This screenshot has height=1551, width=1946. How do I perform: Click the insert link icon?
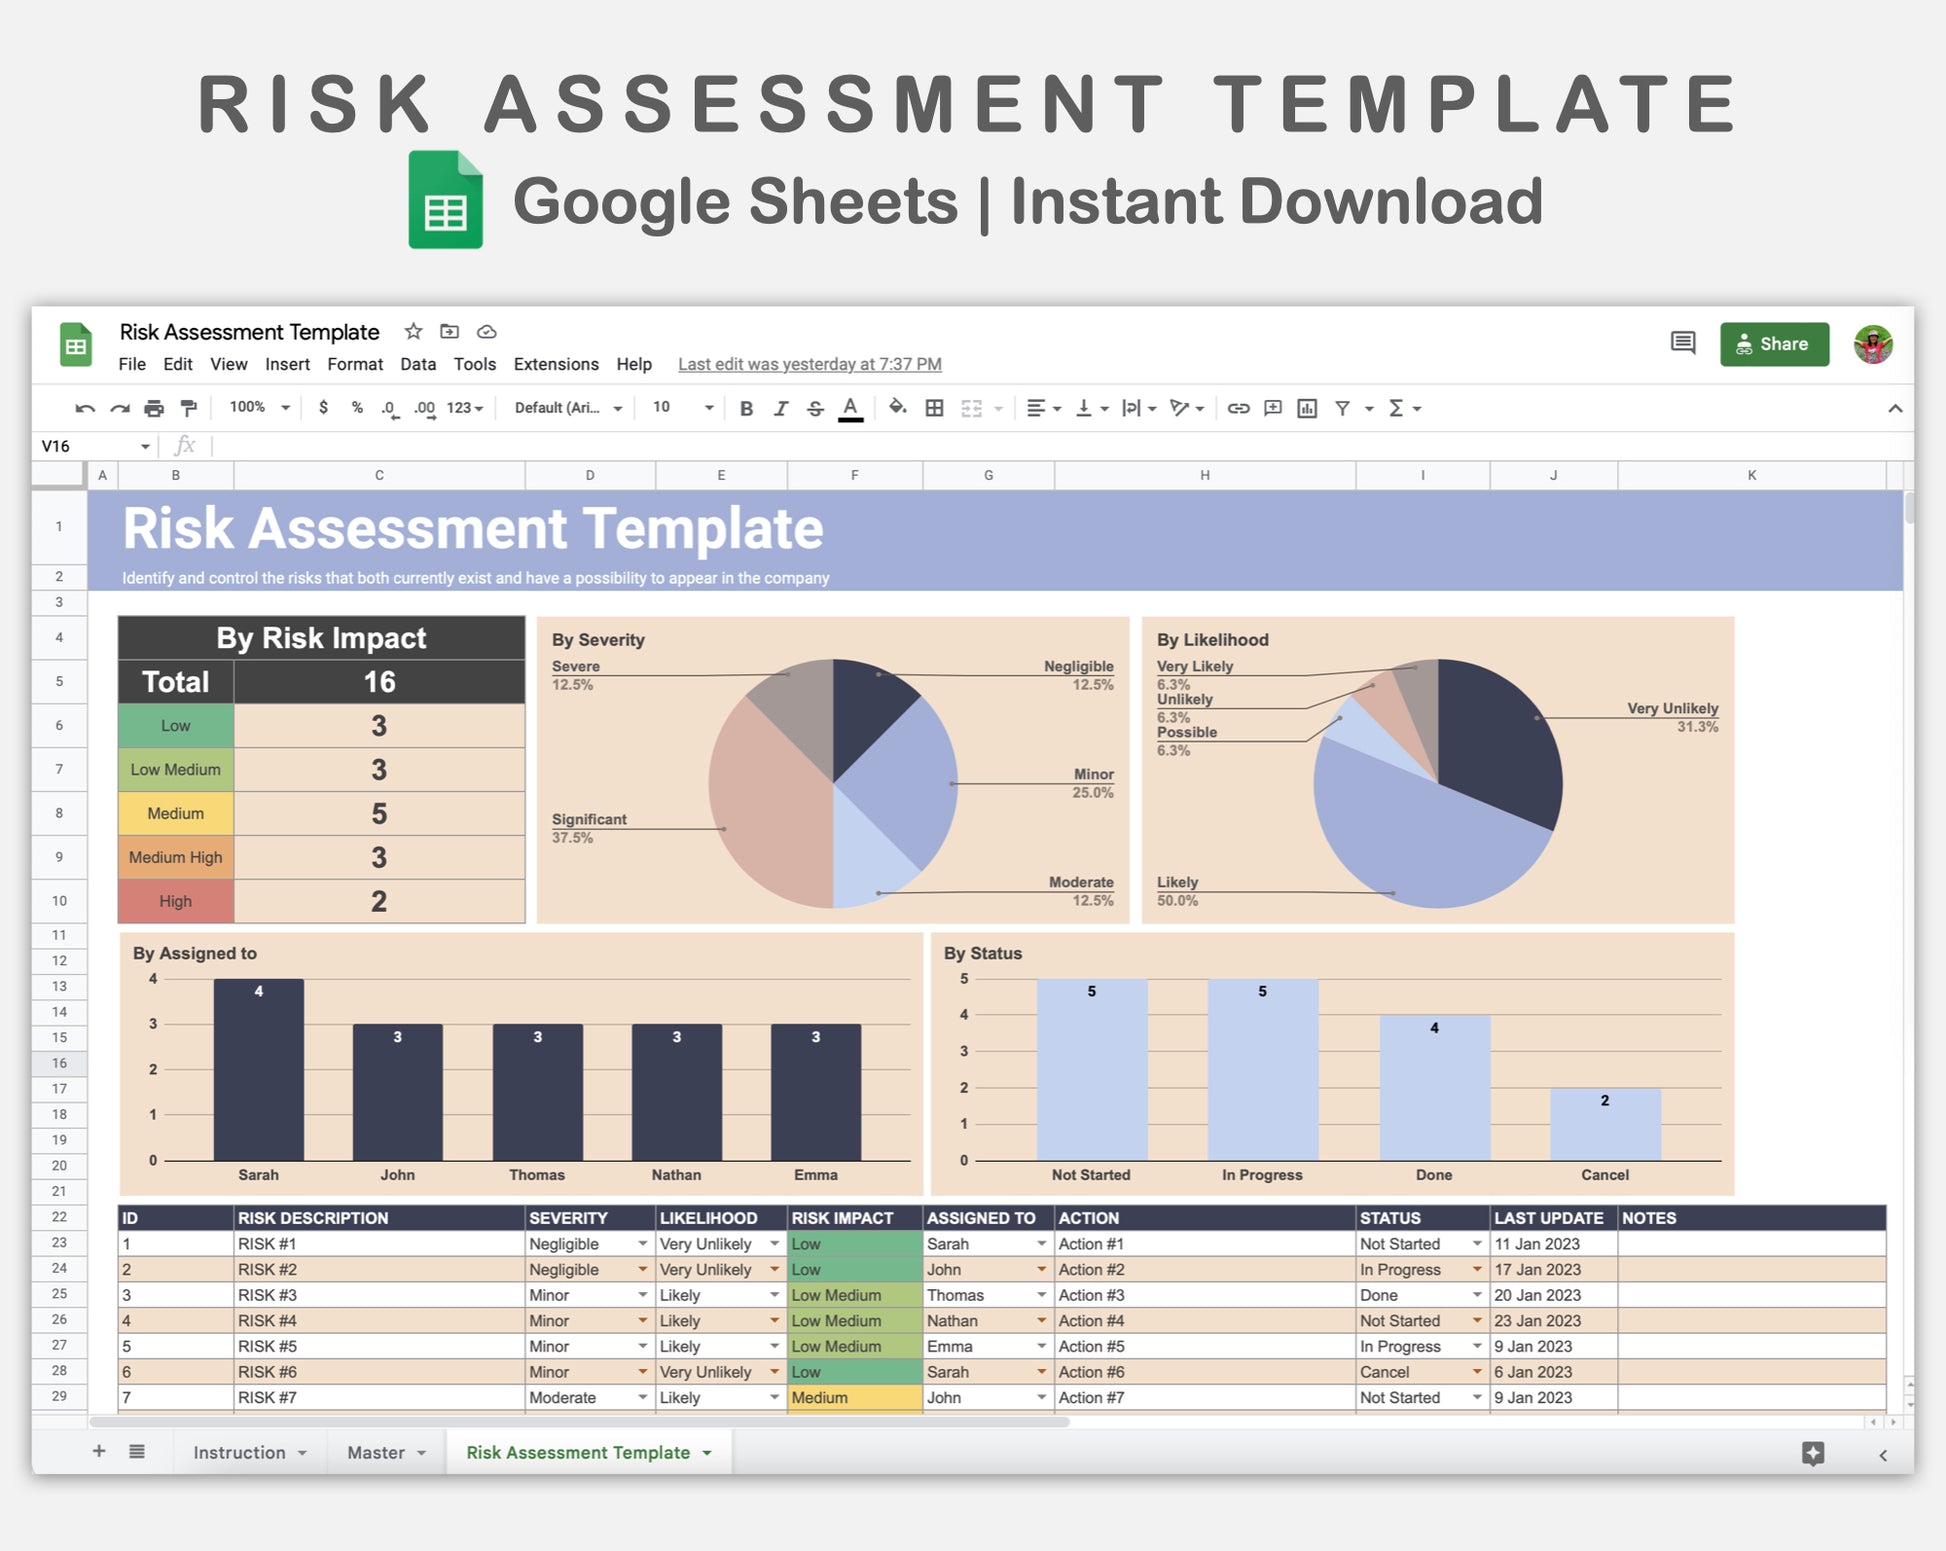tap(1238, 408)
